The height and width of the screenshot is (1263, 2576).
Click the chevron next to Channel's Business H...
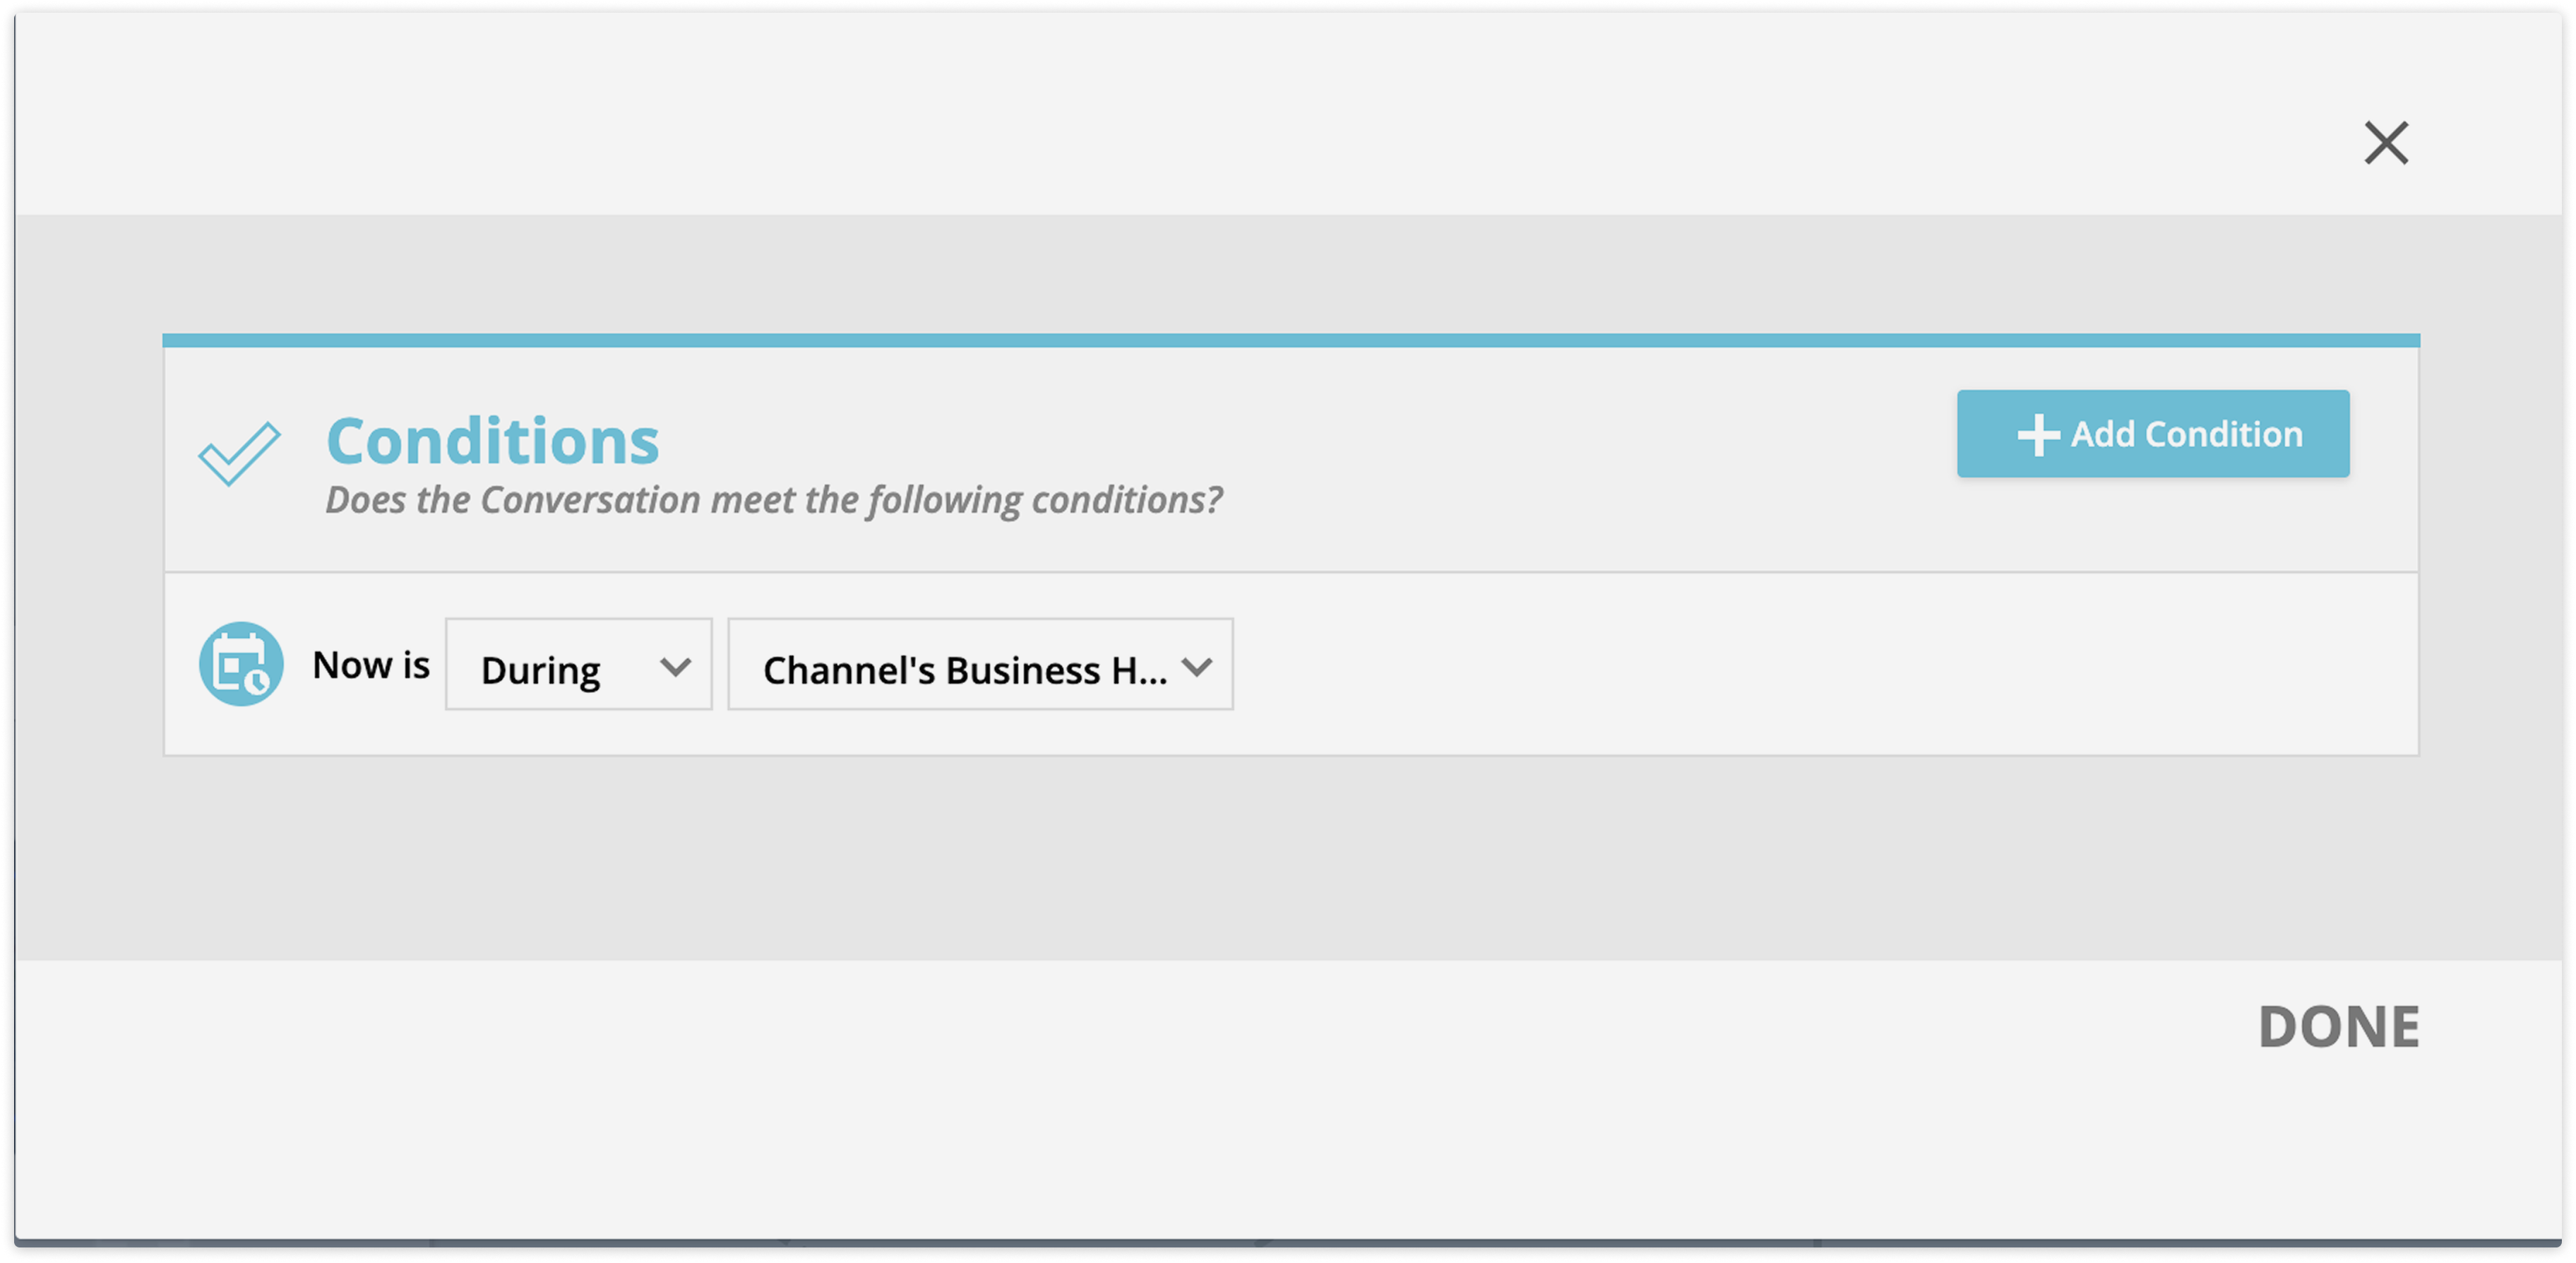coord(1196,667)
